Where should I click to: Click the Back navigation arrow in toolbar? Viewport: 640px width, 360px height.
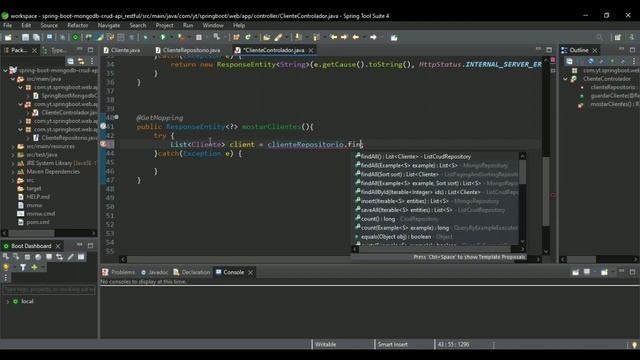pos(356,37)
